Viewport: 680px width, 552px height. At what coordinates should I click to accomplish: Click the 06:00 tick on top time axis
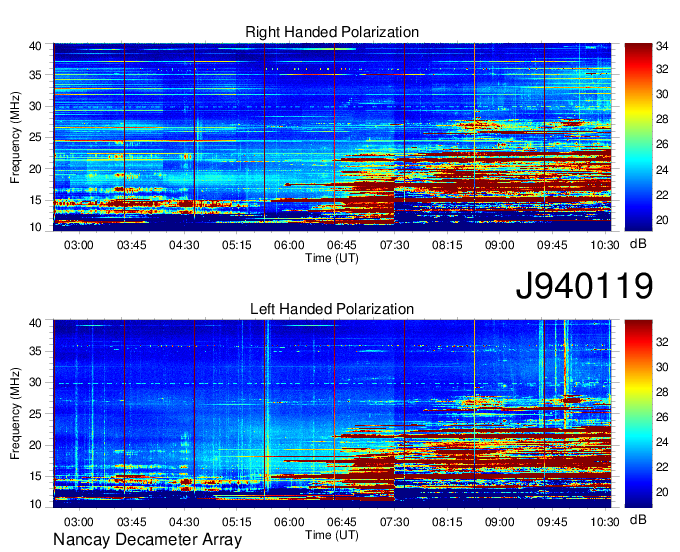[289, 245]
